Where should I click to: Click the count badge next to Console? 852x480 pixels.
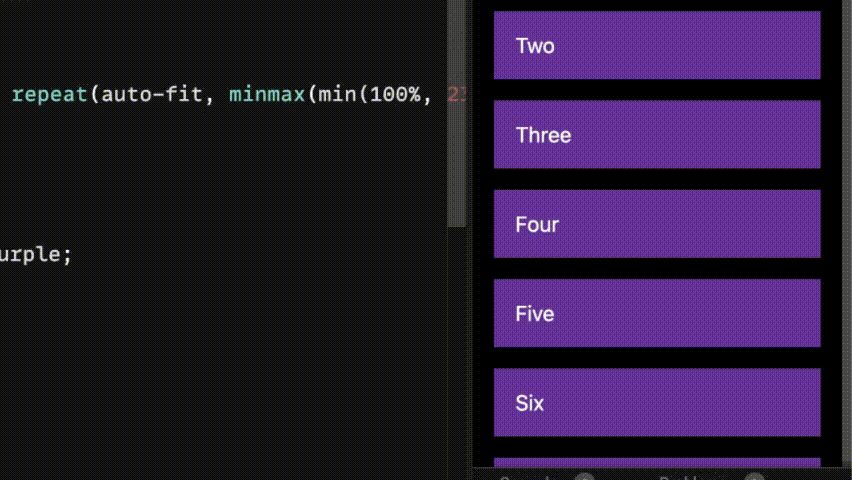click(585, 476)
